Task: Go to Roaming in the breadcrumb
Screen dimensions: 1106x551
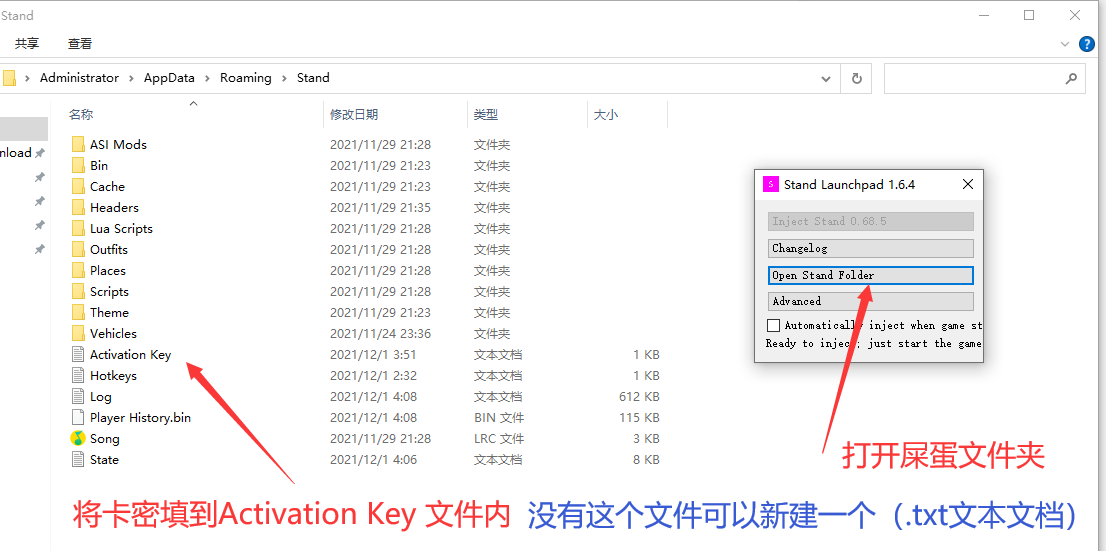Action: tap(245, 78)
